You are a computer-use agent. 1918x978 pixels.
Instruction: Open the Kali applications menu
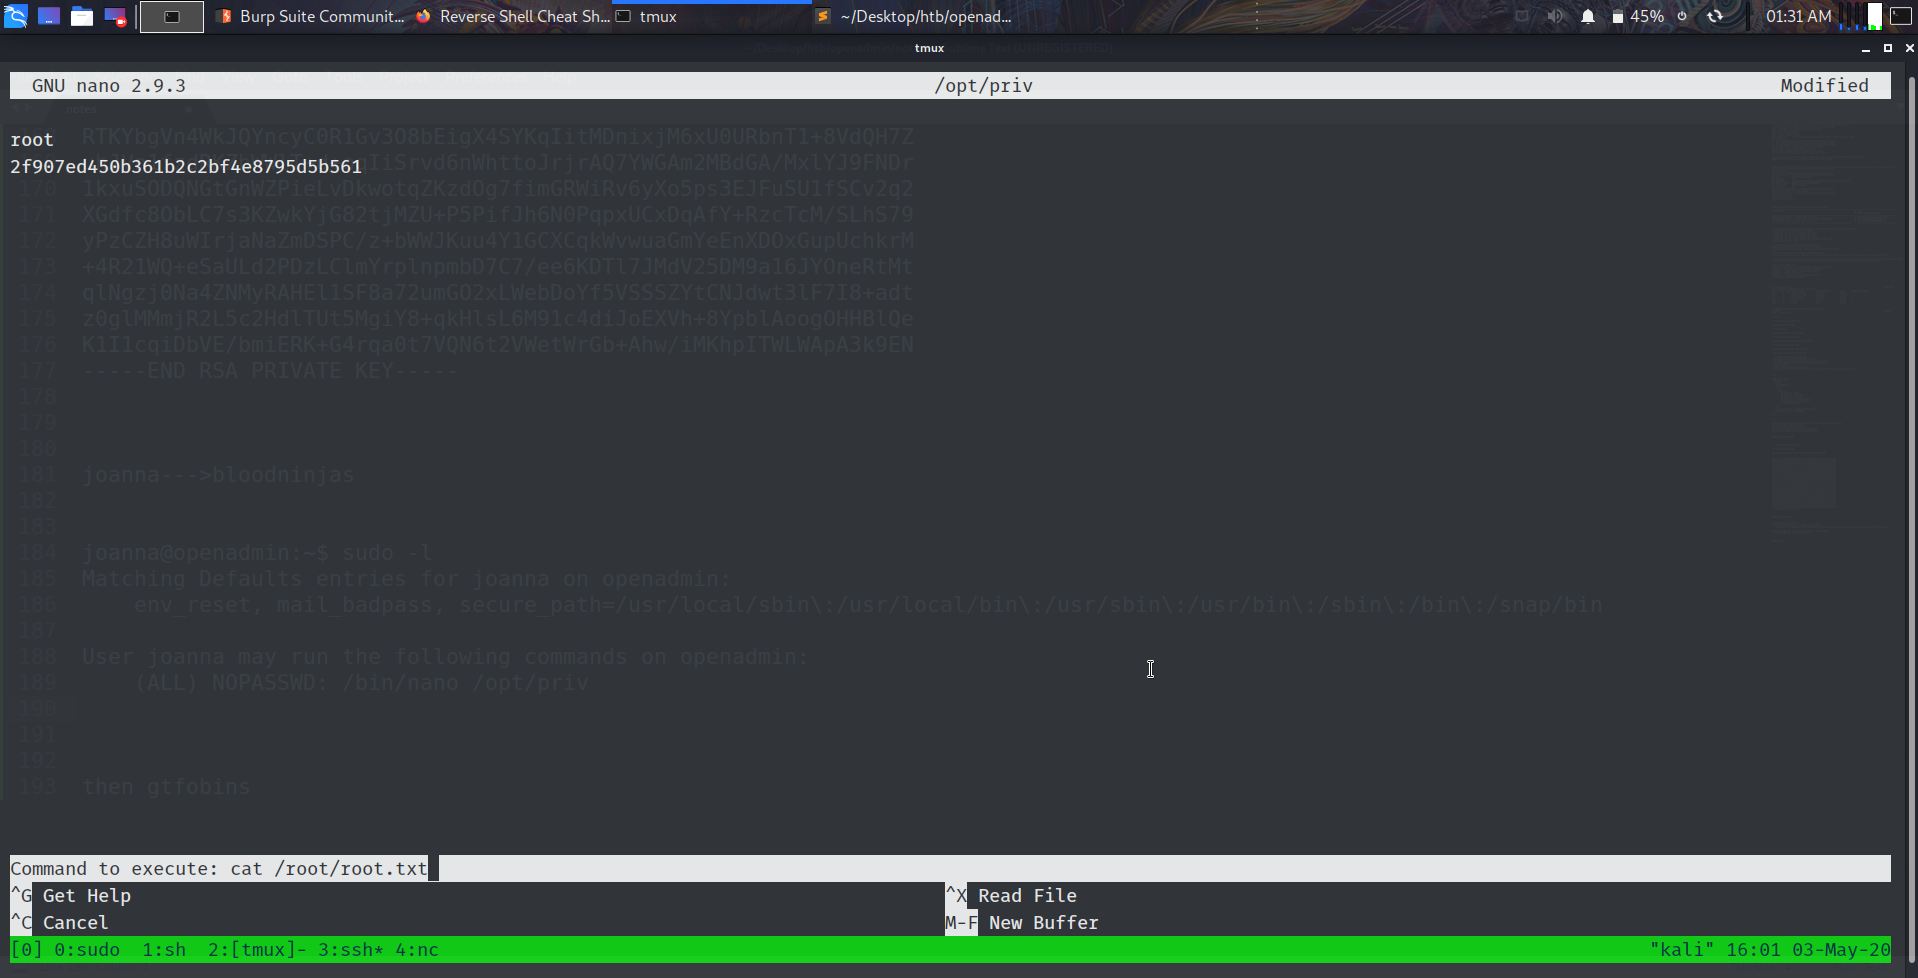pyautogui.click(x=16, y=16)
